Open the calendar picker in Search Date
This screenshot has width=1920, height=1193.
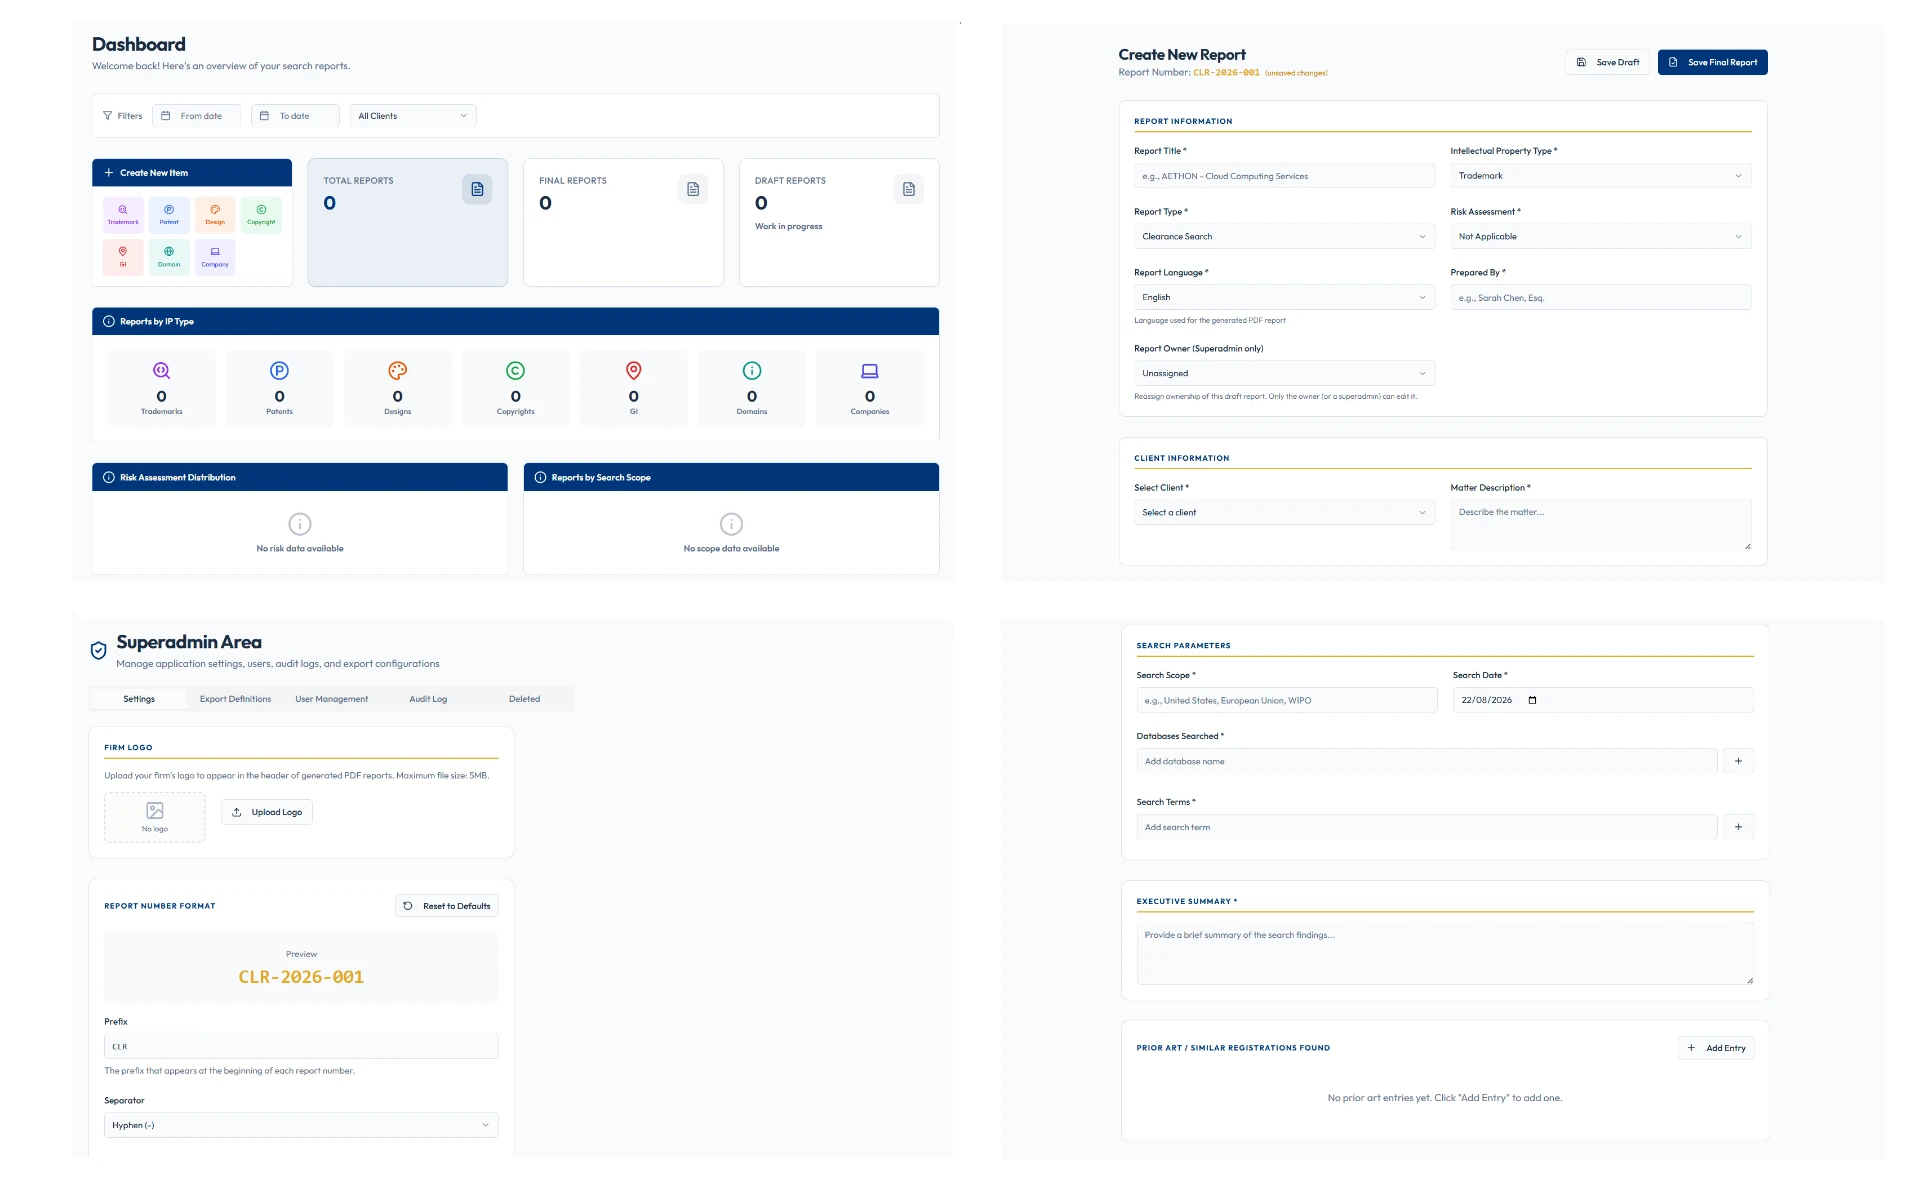[1532, 700]
